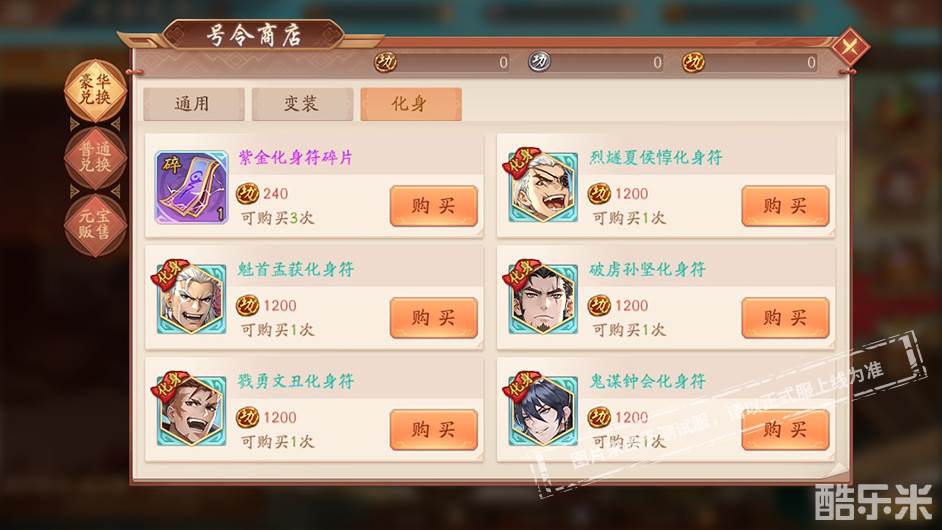Click 购买 for 戮勇文丑化身符
This screenshot has height=530, width=942.
[434, 430]
